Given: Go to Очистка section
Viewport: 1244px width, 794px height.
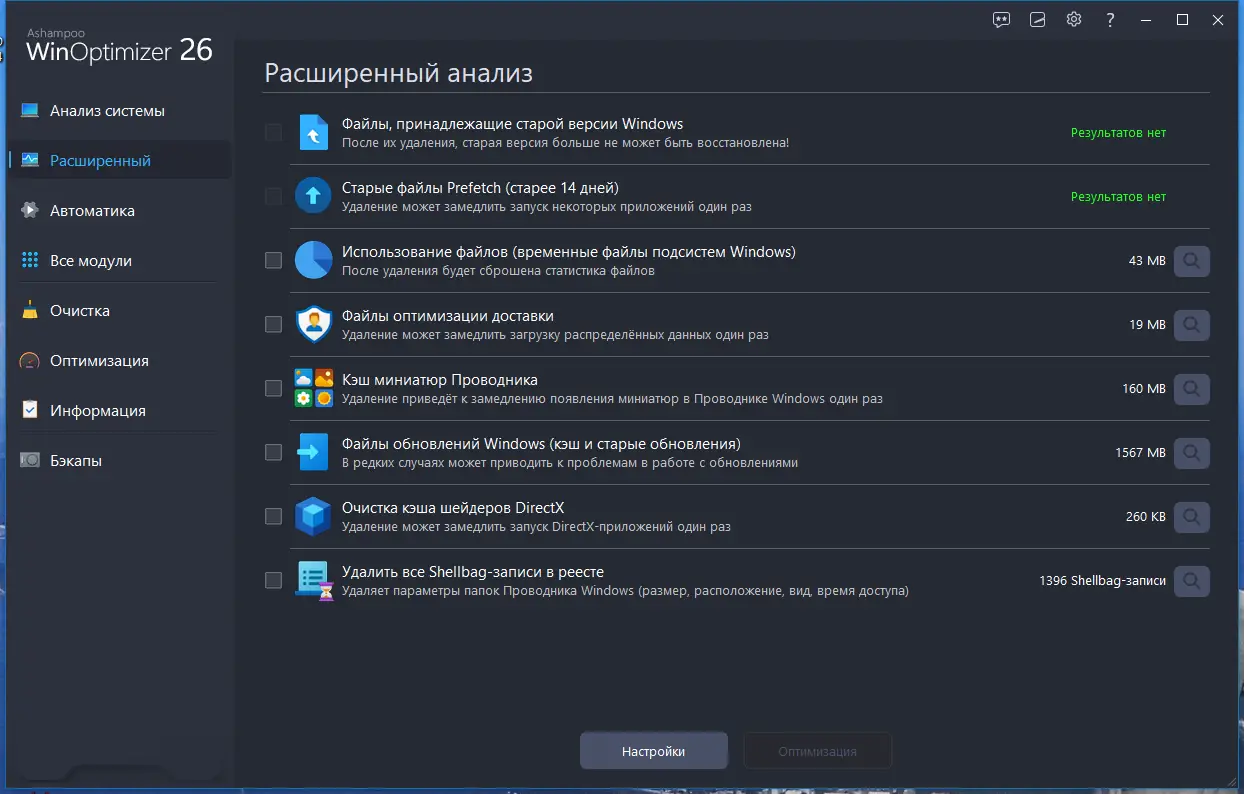Looking at the screenshot, I should click(x=118, y=311).
